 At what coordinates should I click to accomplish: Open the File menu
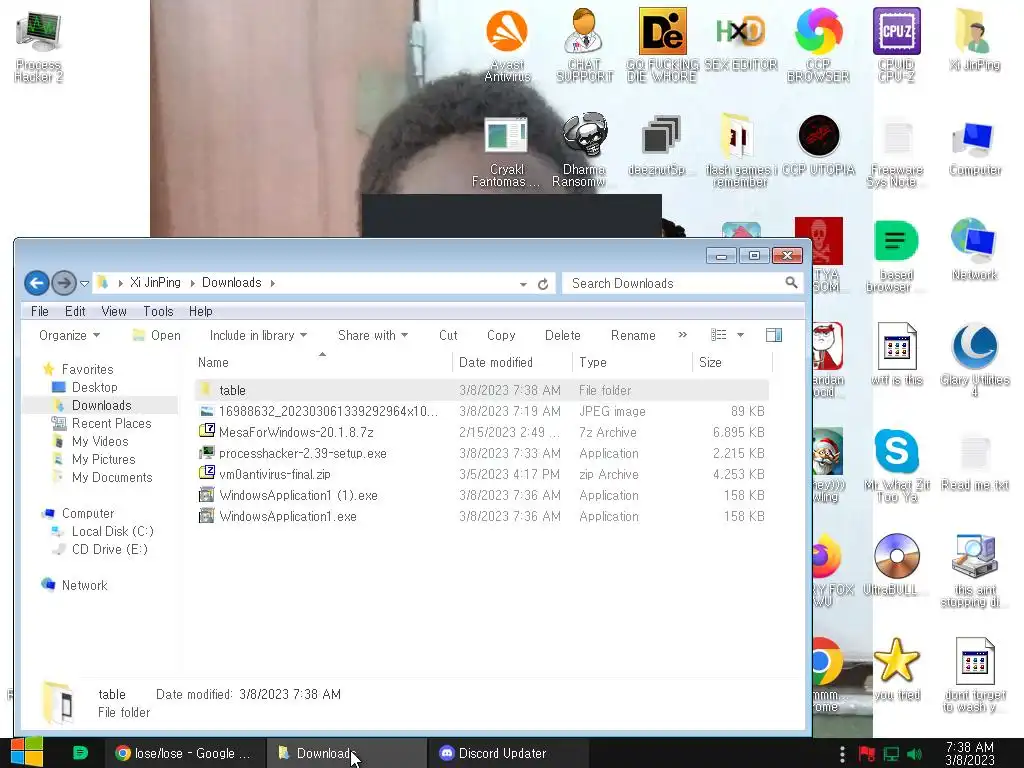[40, 312]
